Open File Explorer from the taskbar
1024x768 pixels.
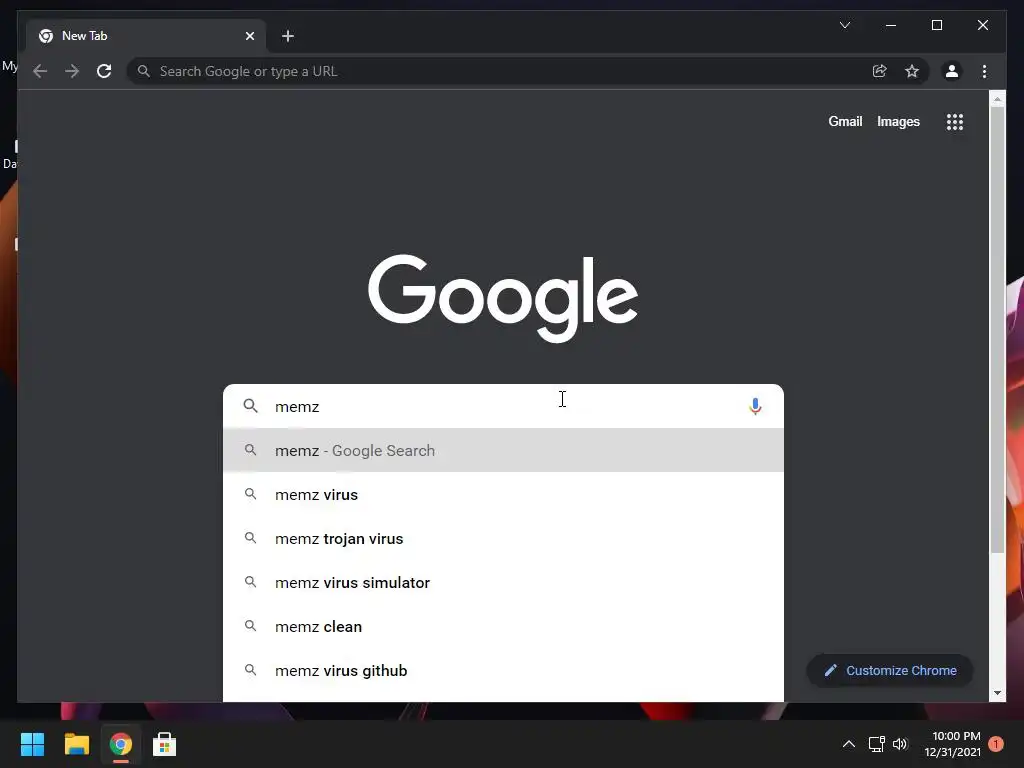pos(76,744)
